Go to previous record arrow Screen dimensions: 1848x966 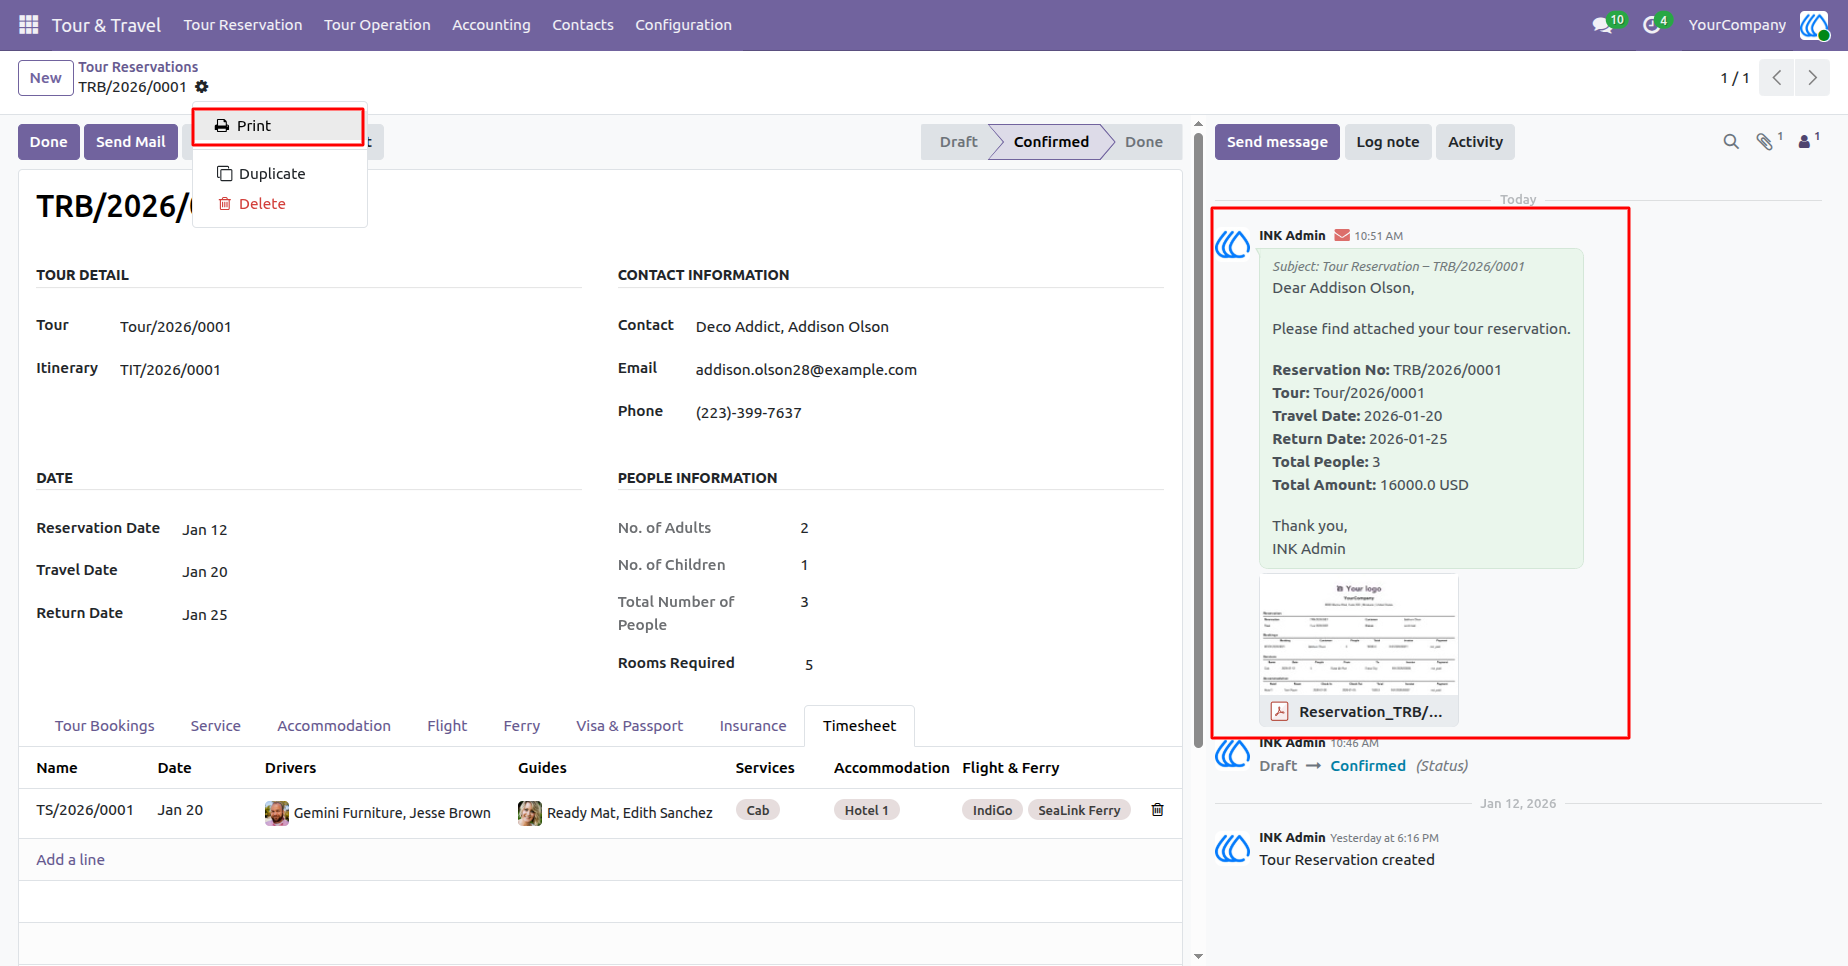1777,78
